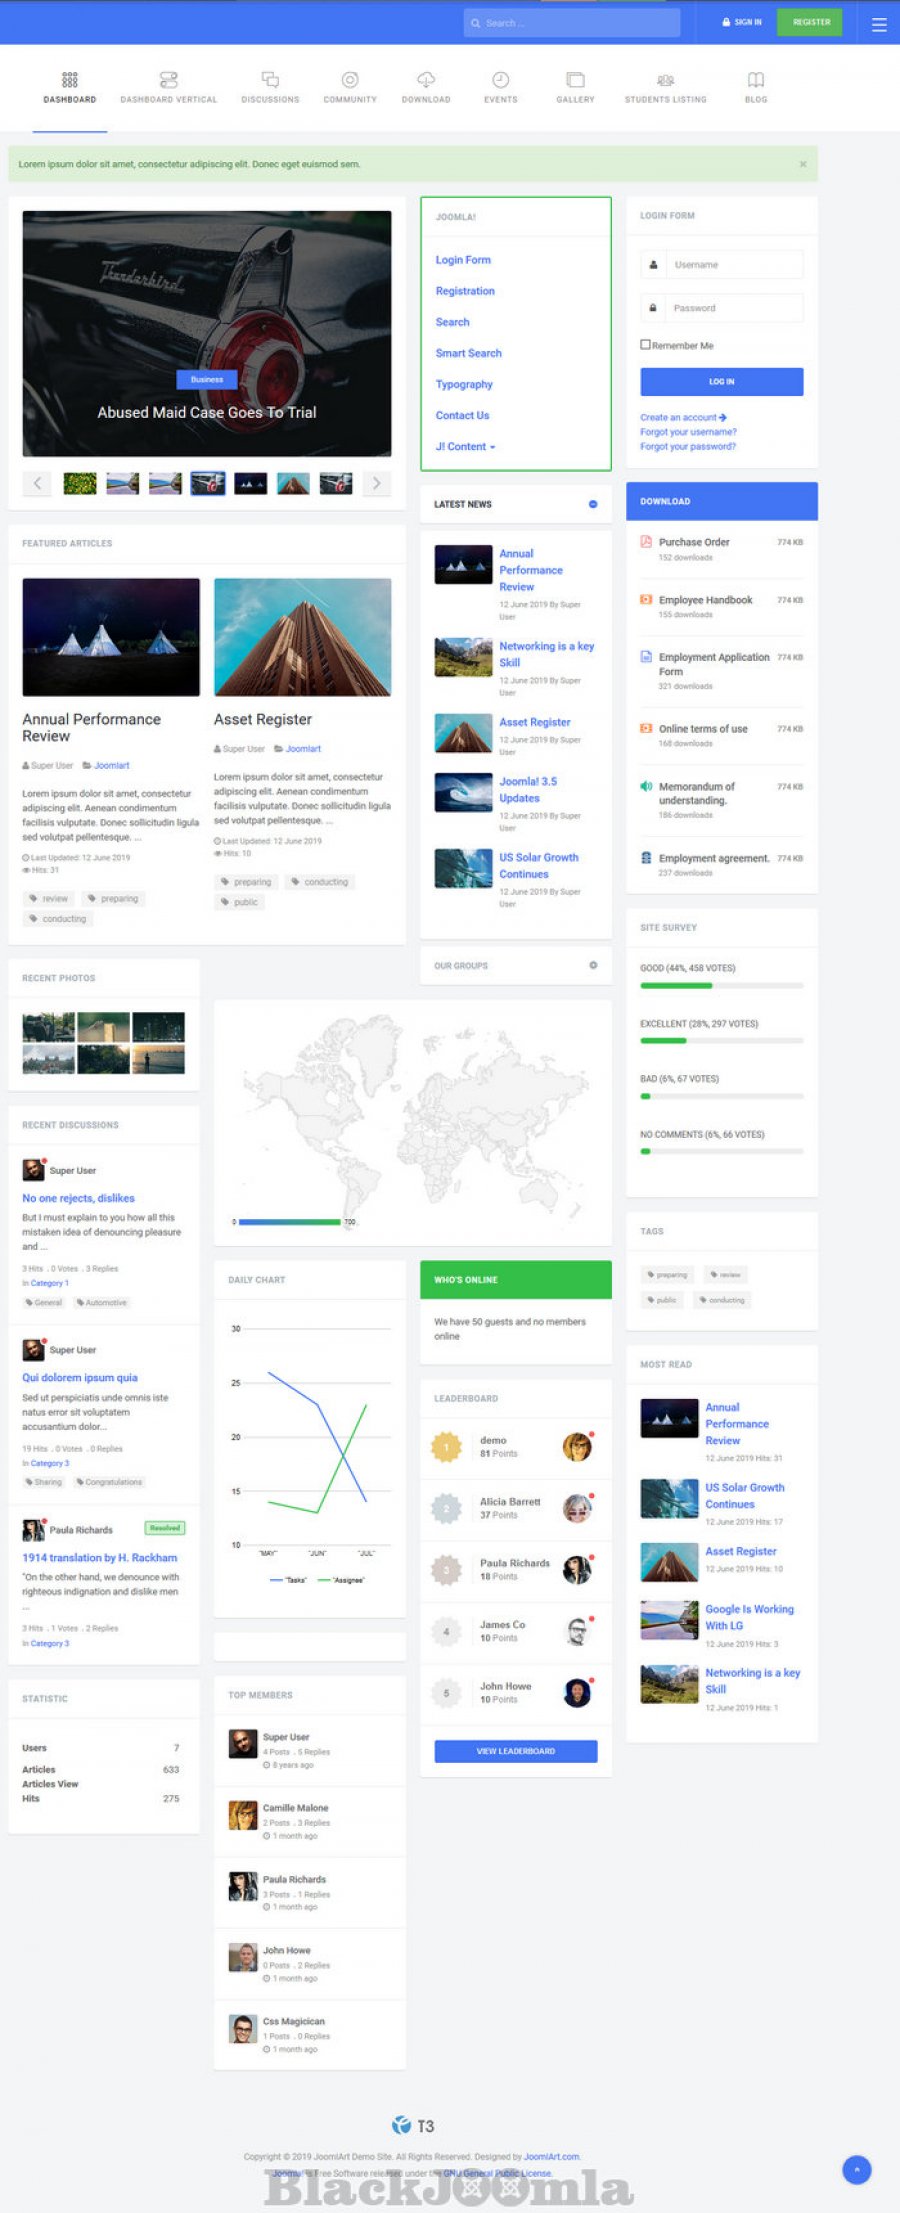Viewport: 900px width, 2213px height.
Task: Open the Blog book icon
Action: coord(756,80)
